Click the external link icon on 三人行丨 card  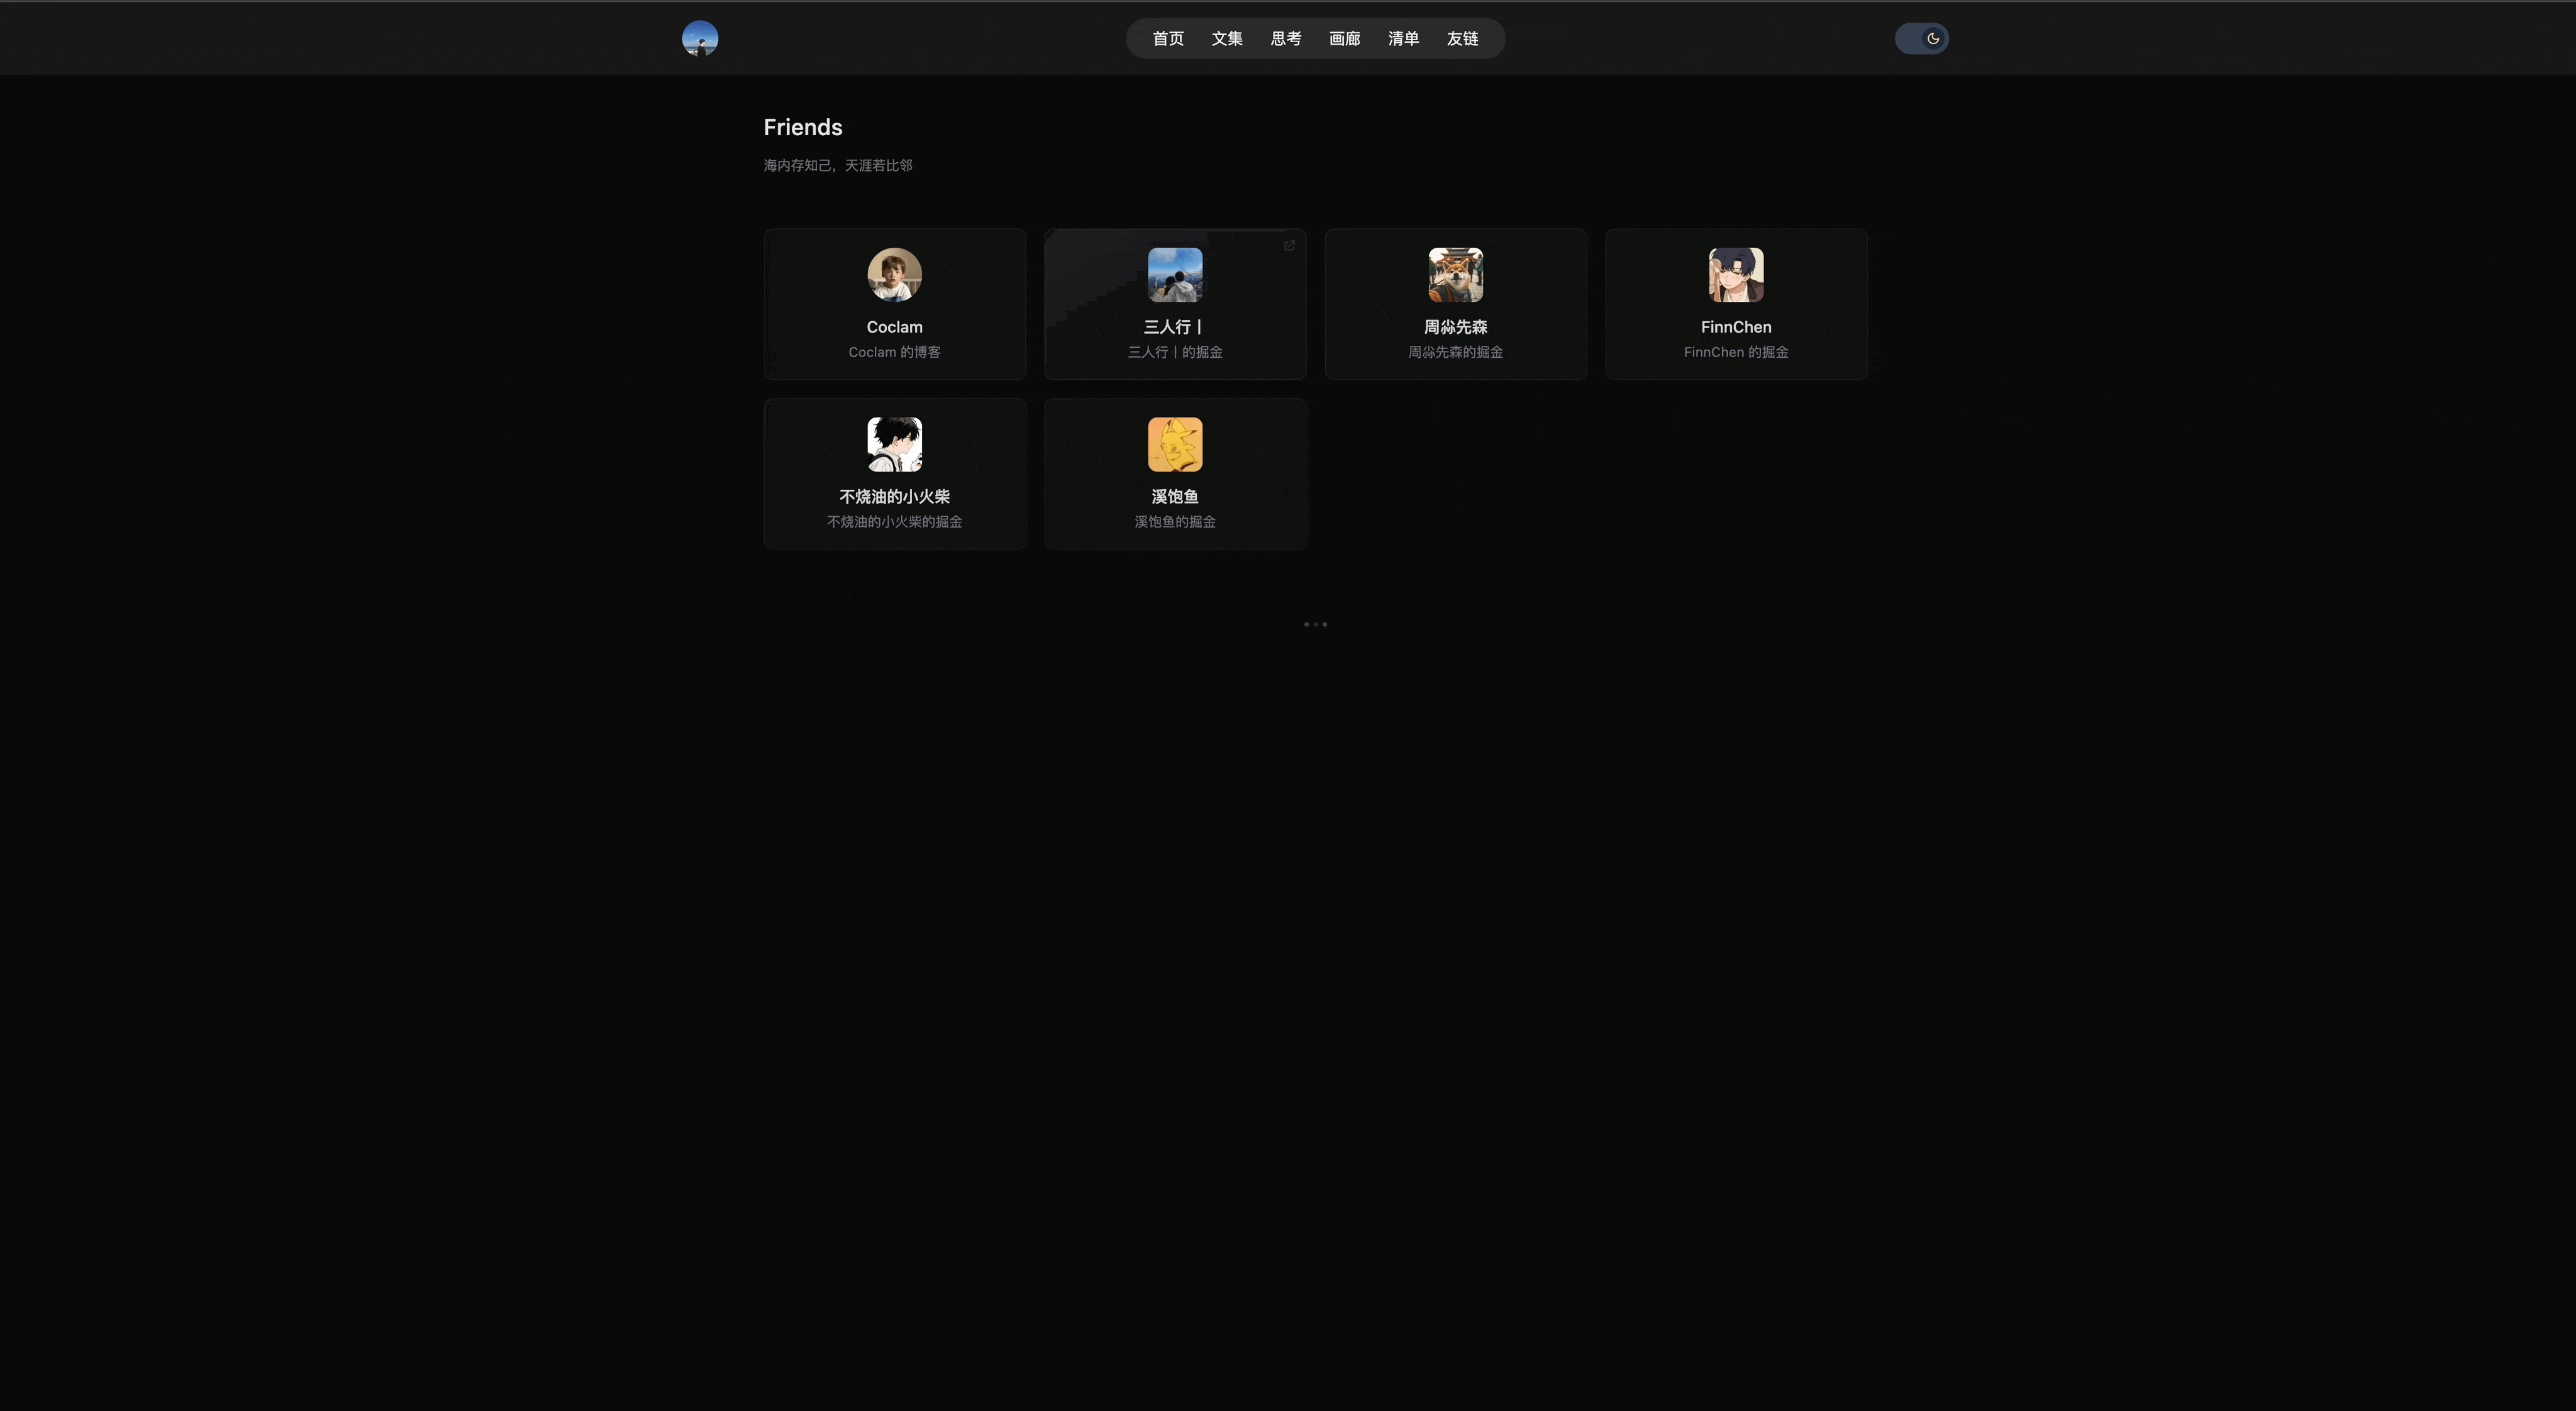[1289, 245]
